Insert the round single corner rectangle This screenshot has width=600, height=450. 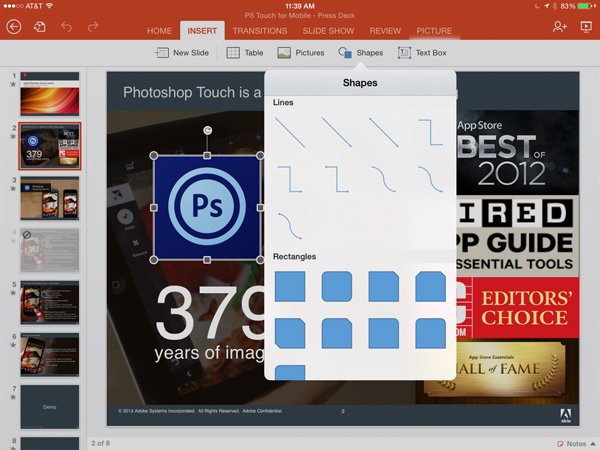[384, 333]
